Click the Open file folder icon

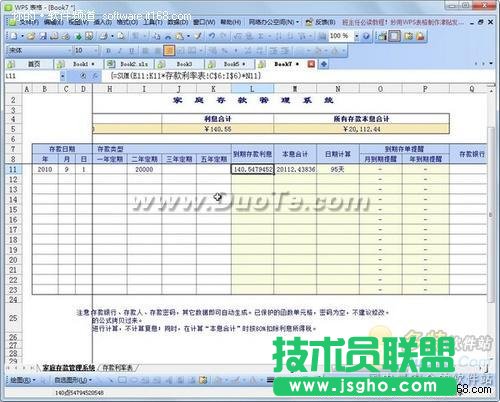point(31,36)
